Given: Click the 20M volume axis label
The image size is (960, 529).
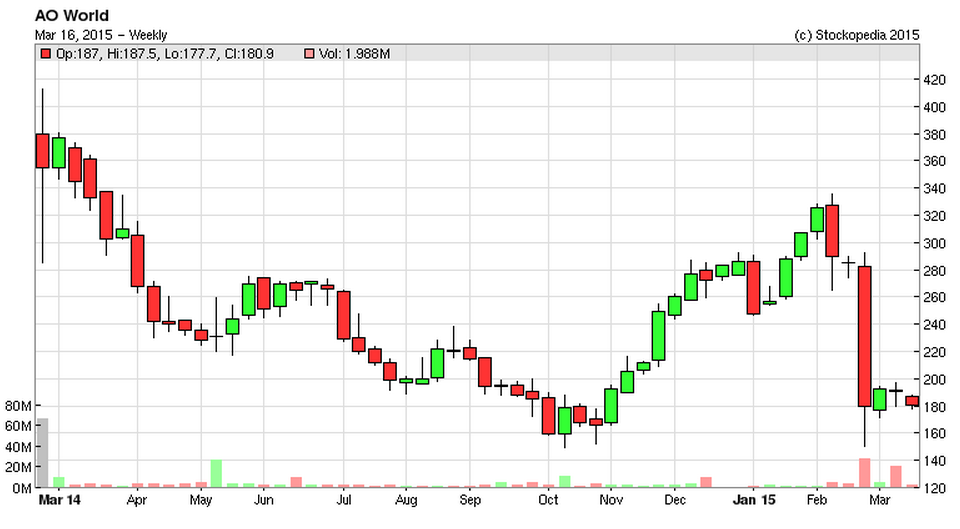Looking at the screenshot, I should pos(18,467).
